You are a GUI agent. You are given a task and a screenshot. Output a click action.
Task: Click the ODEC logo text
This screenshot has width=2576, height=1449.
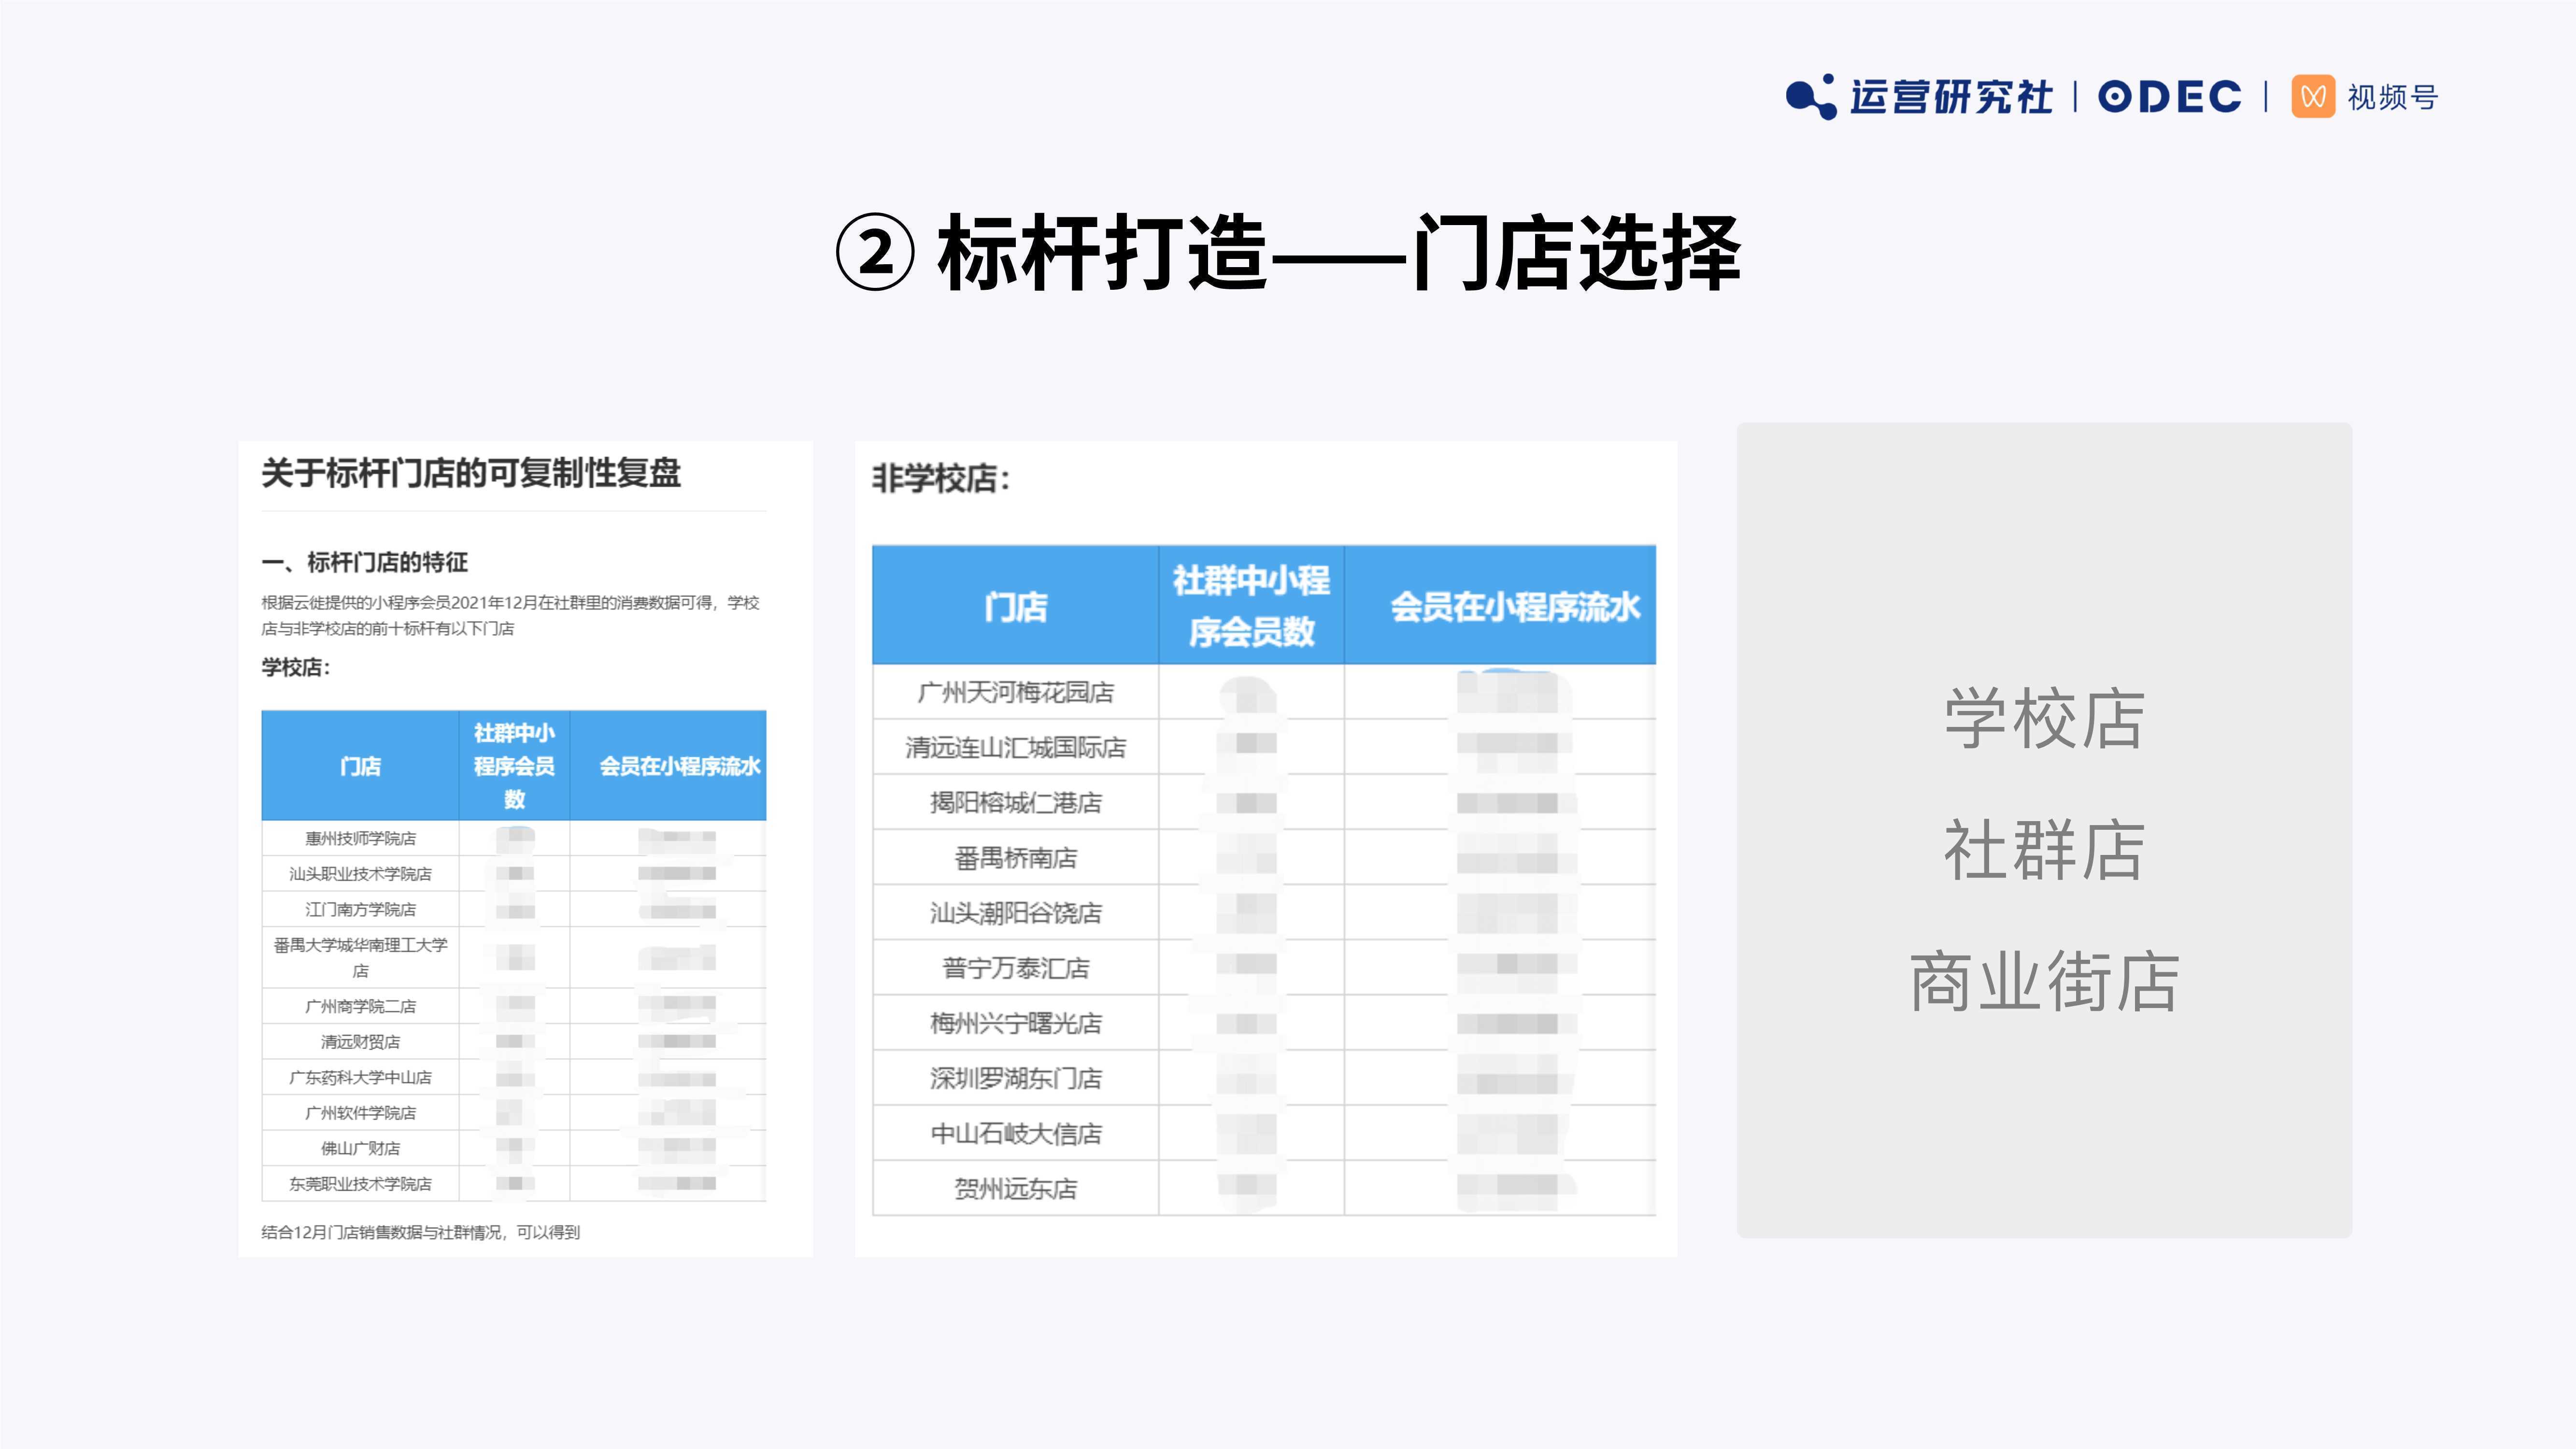2170,97
